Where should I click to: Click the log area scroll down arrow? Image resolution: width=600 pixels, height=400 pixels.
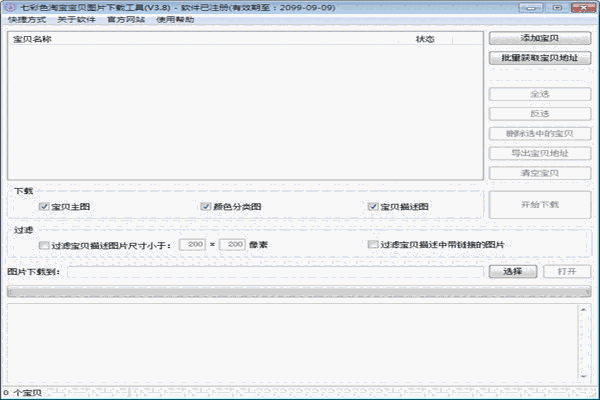(584, 376)
